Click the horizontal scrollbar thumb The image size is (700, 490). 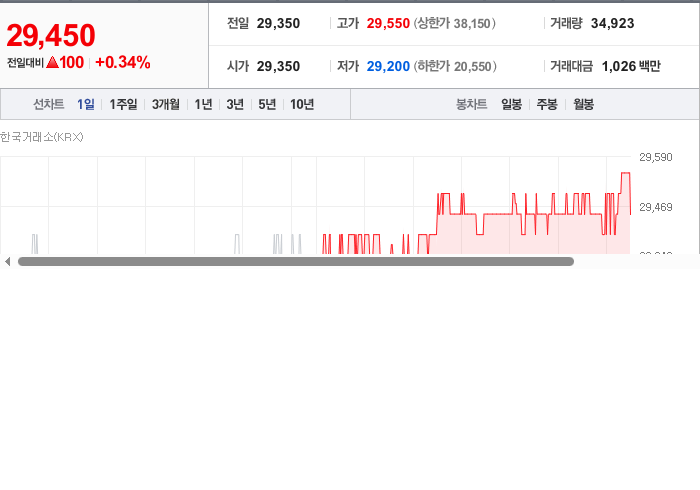tap(296, 262)
